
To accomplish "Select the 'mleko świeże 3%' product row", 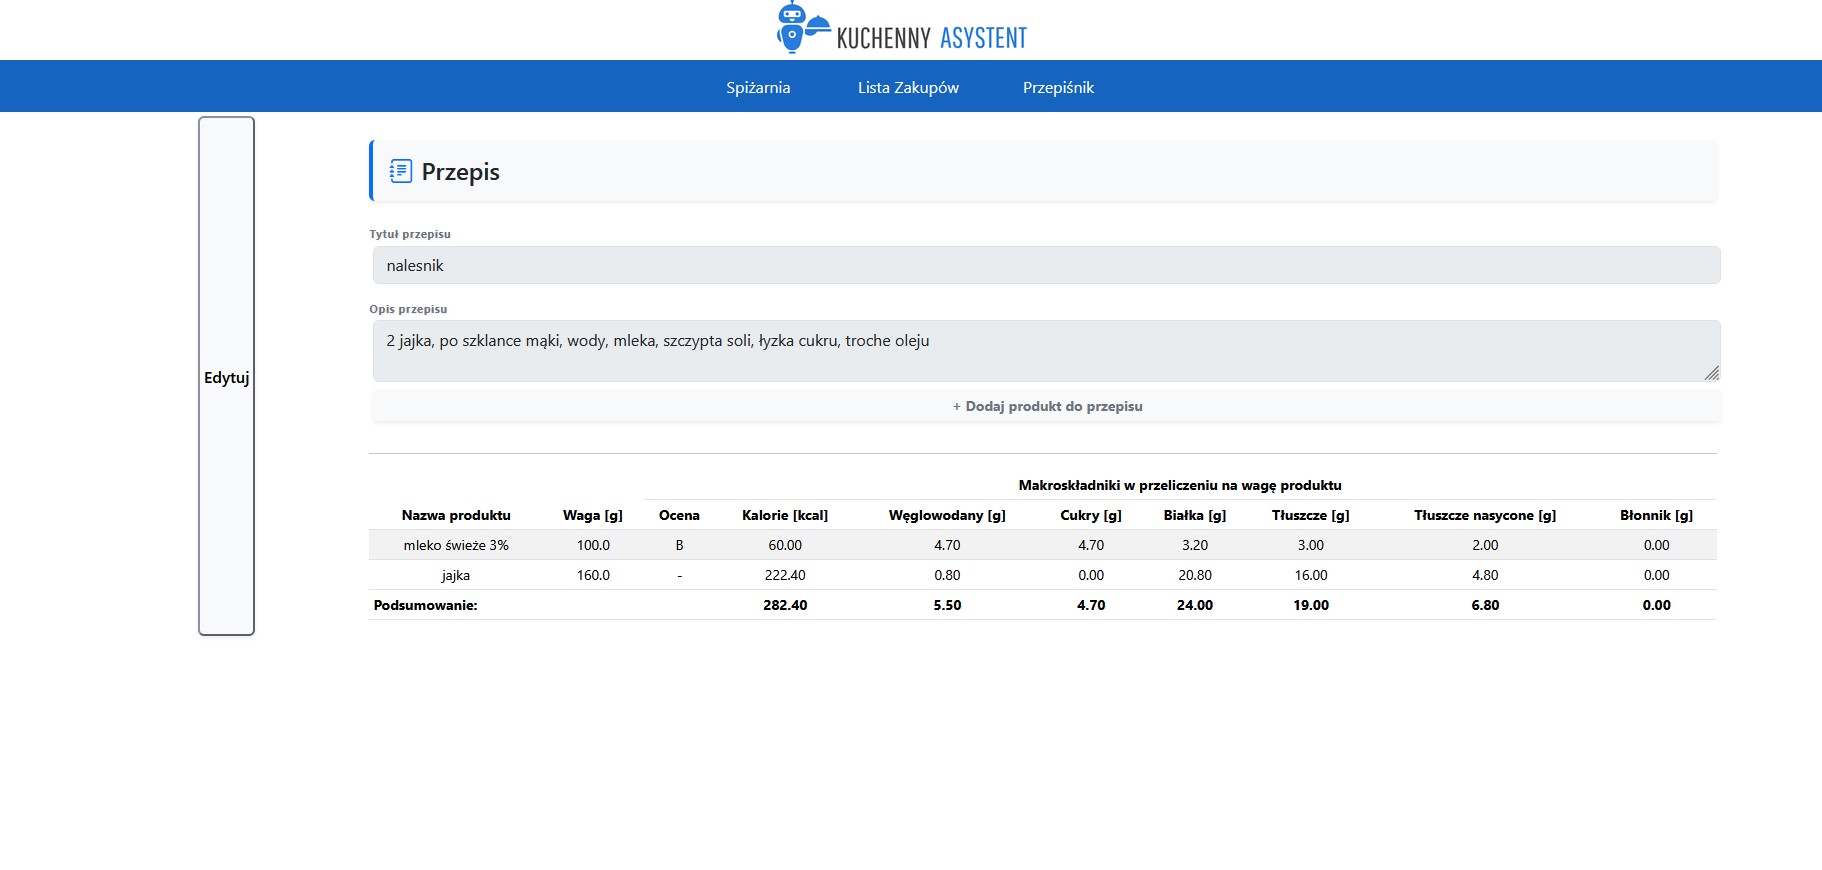I will pyautogui.click(x=1043, y=545).
